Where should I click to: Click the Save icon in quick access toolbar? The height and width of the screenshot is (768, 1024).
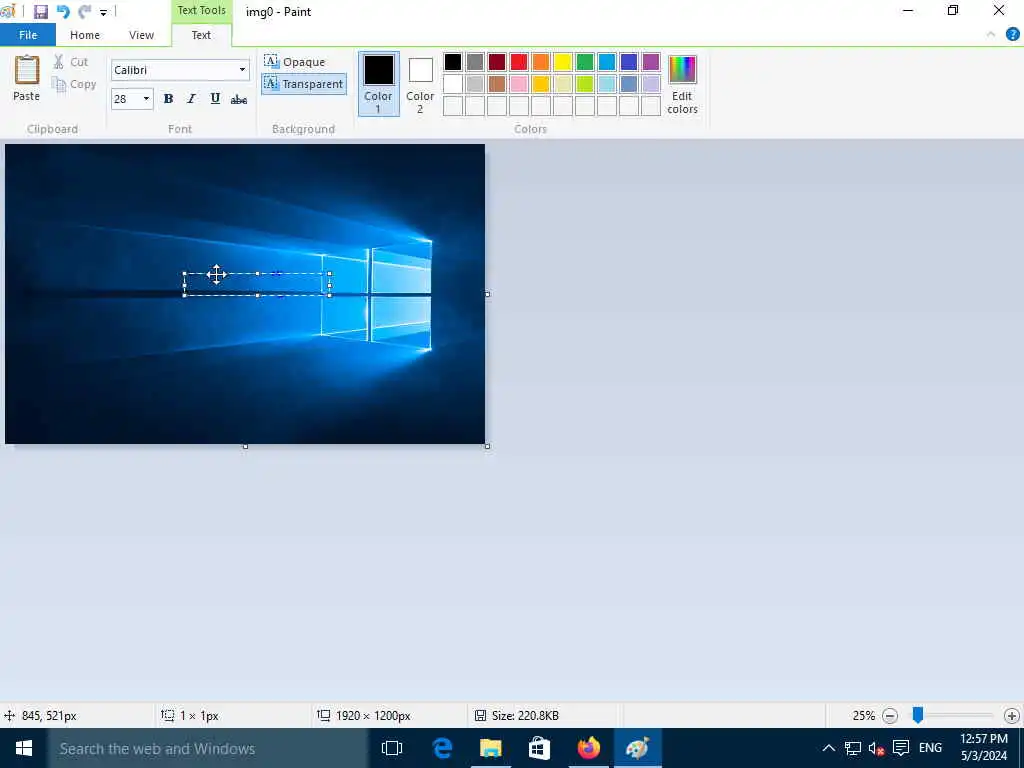coord(40,12)
